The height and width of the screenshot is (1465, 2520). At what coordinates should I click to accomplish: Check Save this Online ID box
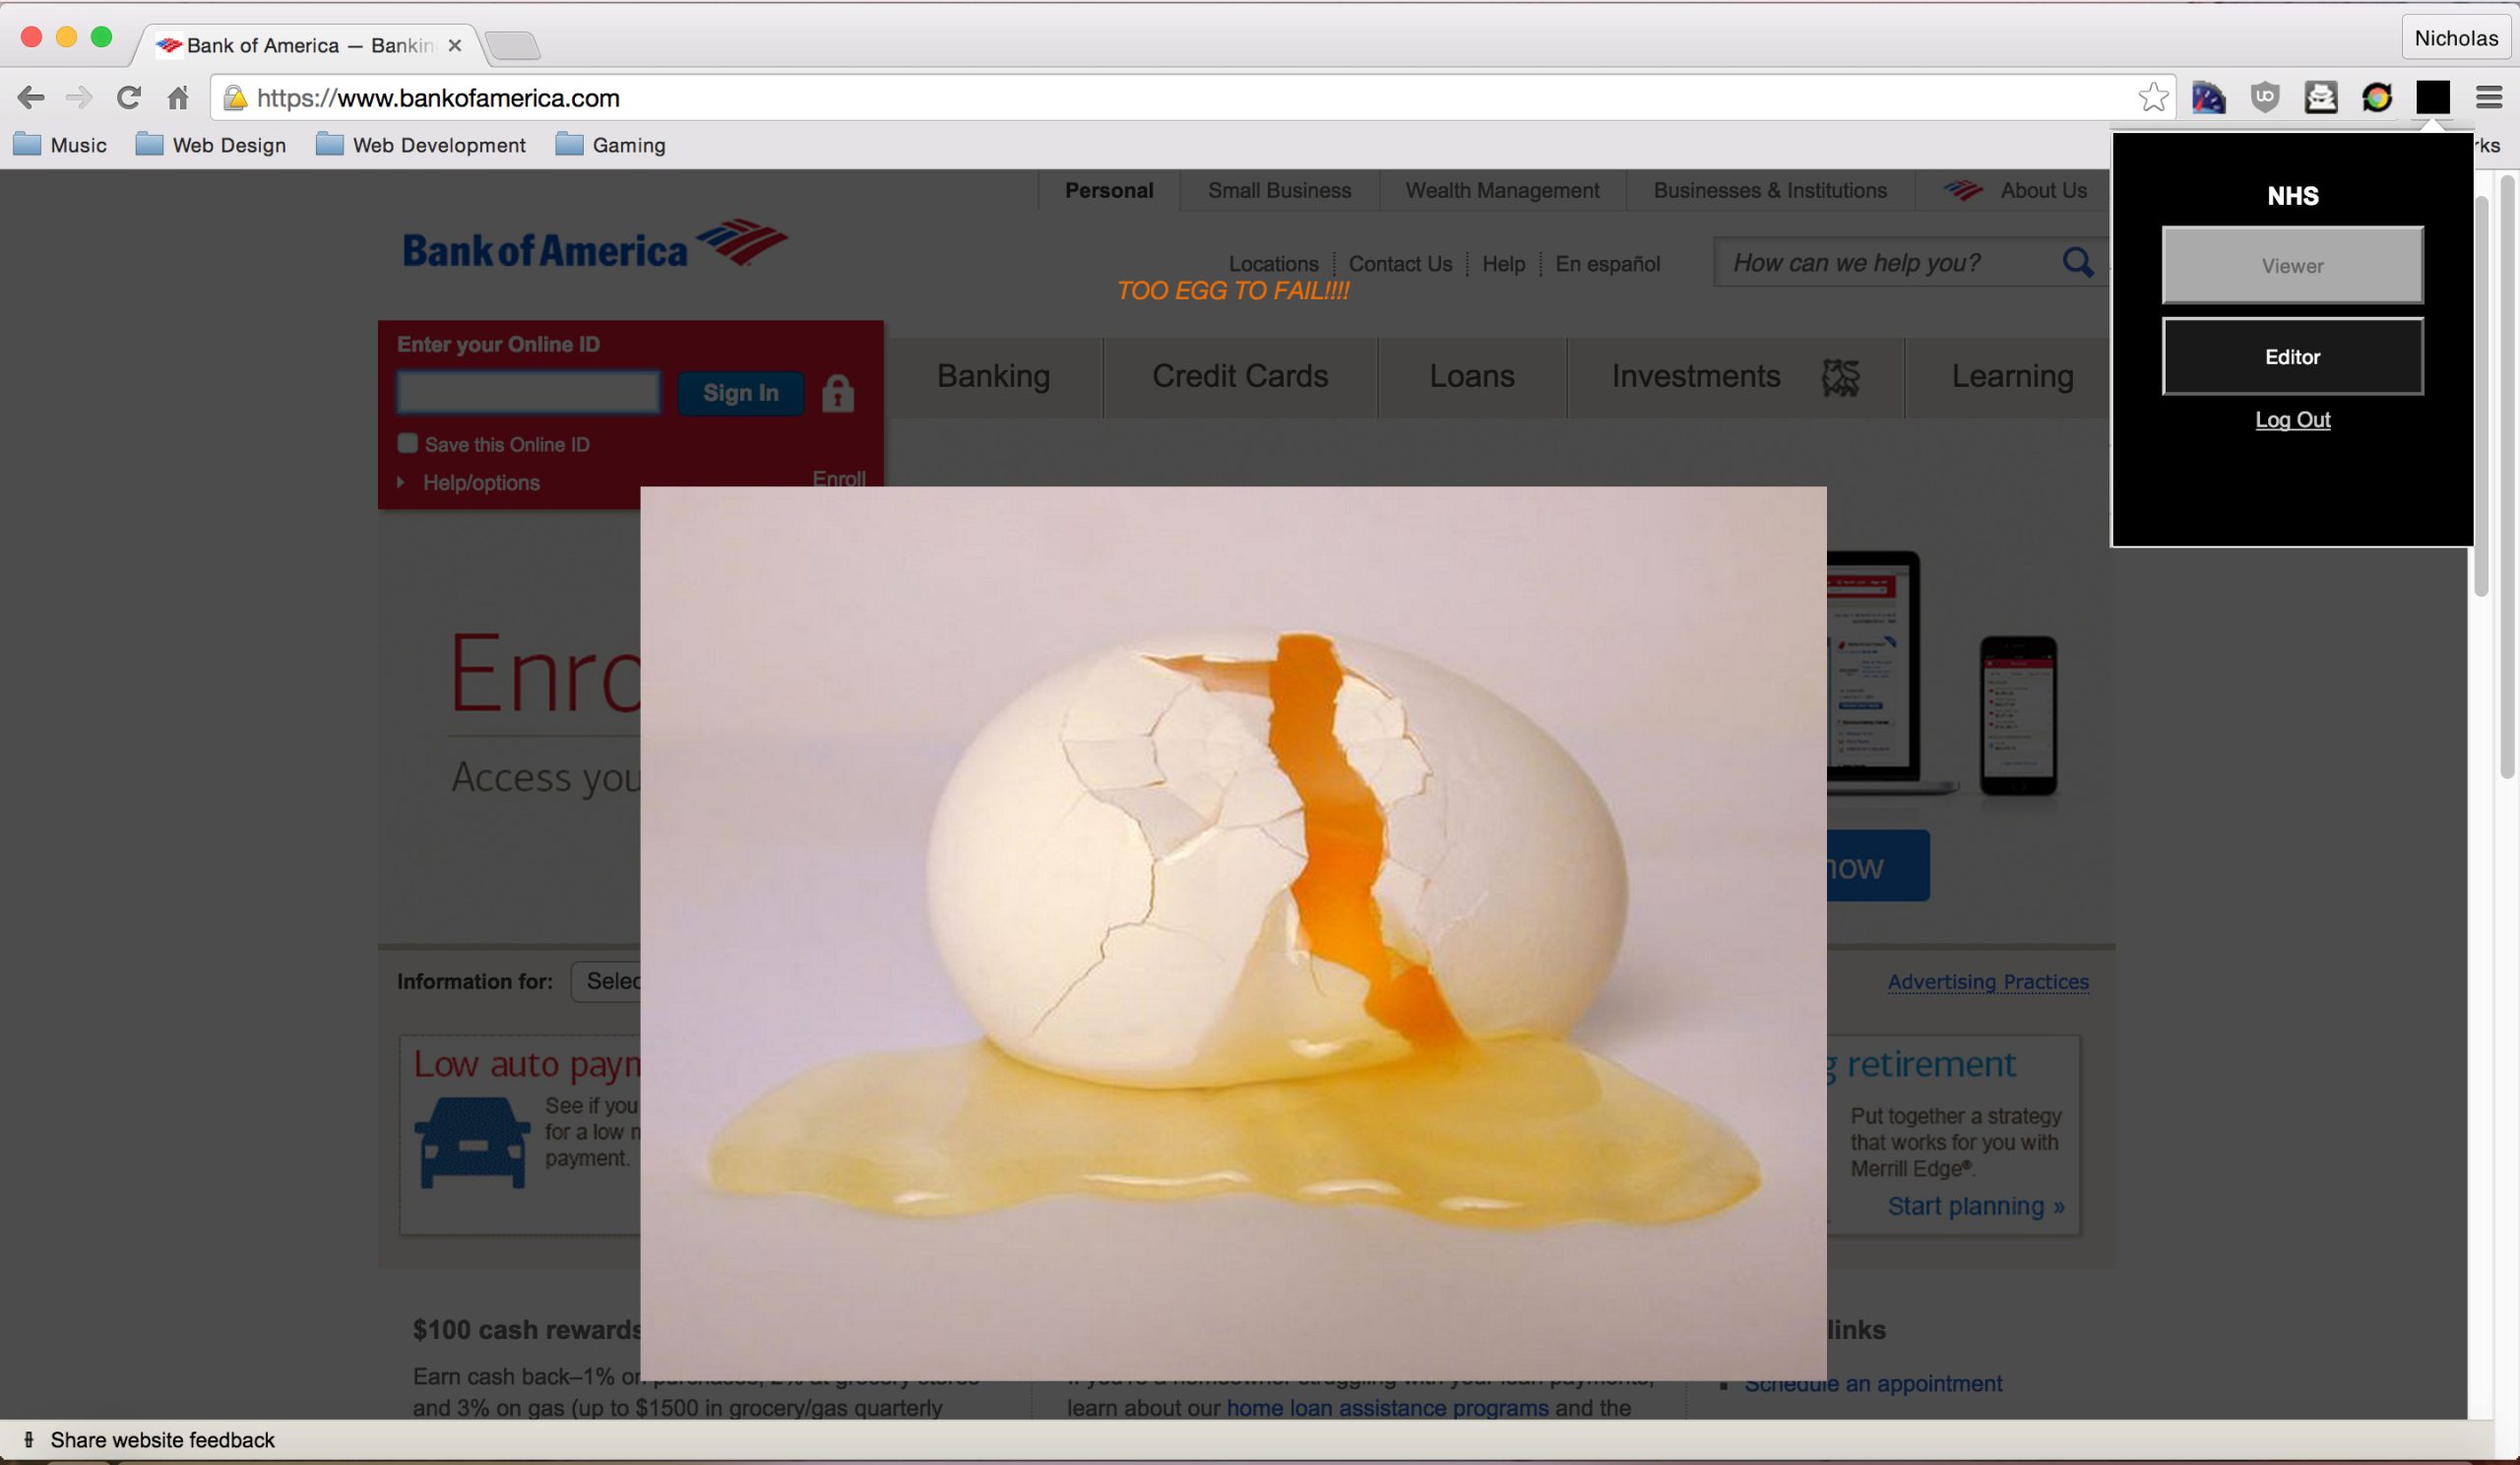(x=407, y=443)
